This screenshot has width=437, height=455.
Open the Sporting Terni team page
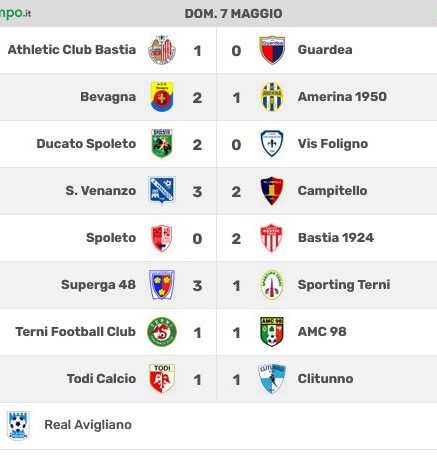coord(344,285)
